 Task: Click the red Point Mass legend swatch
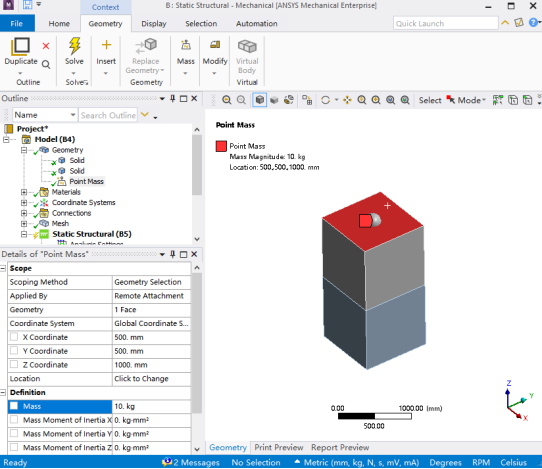tap(221, 146)
